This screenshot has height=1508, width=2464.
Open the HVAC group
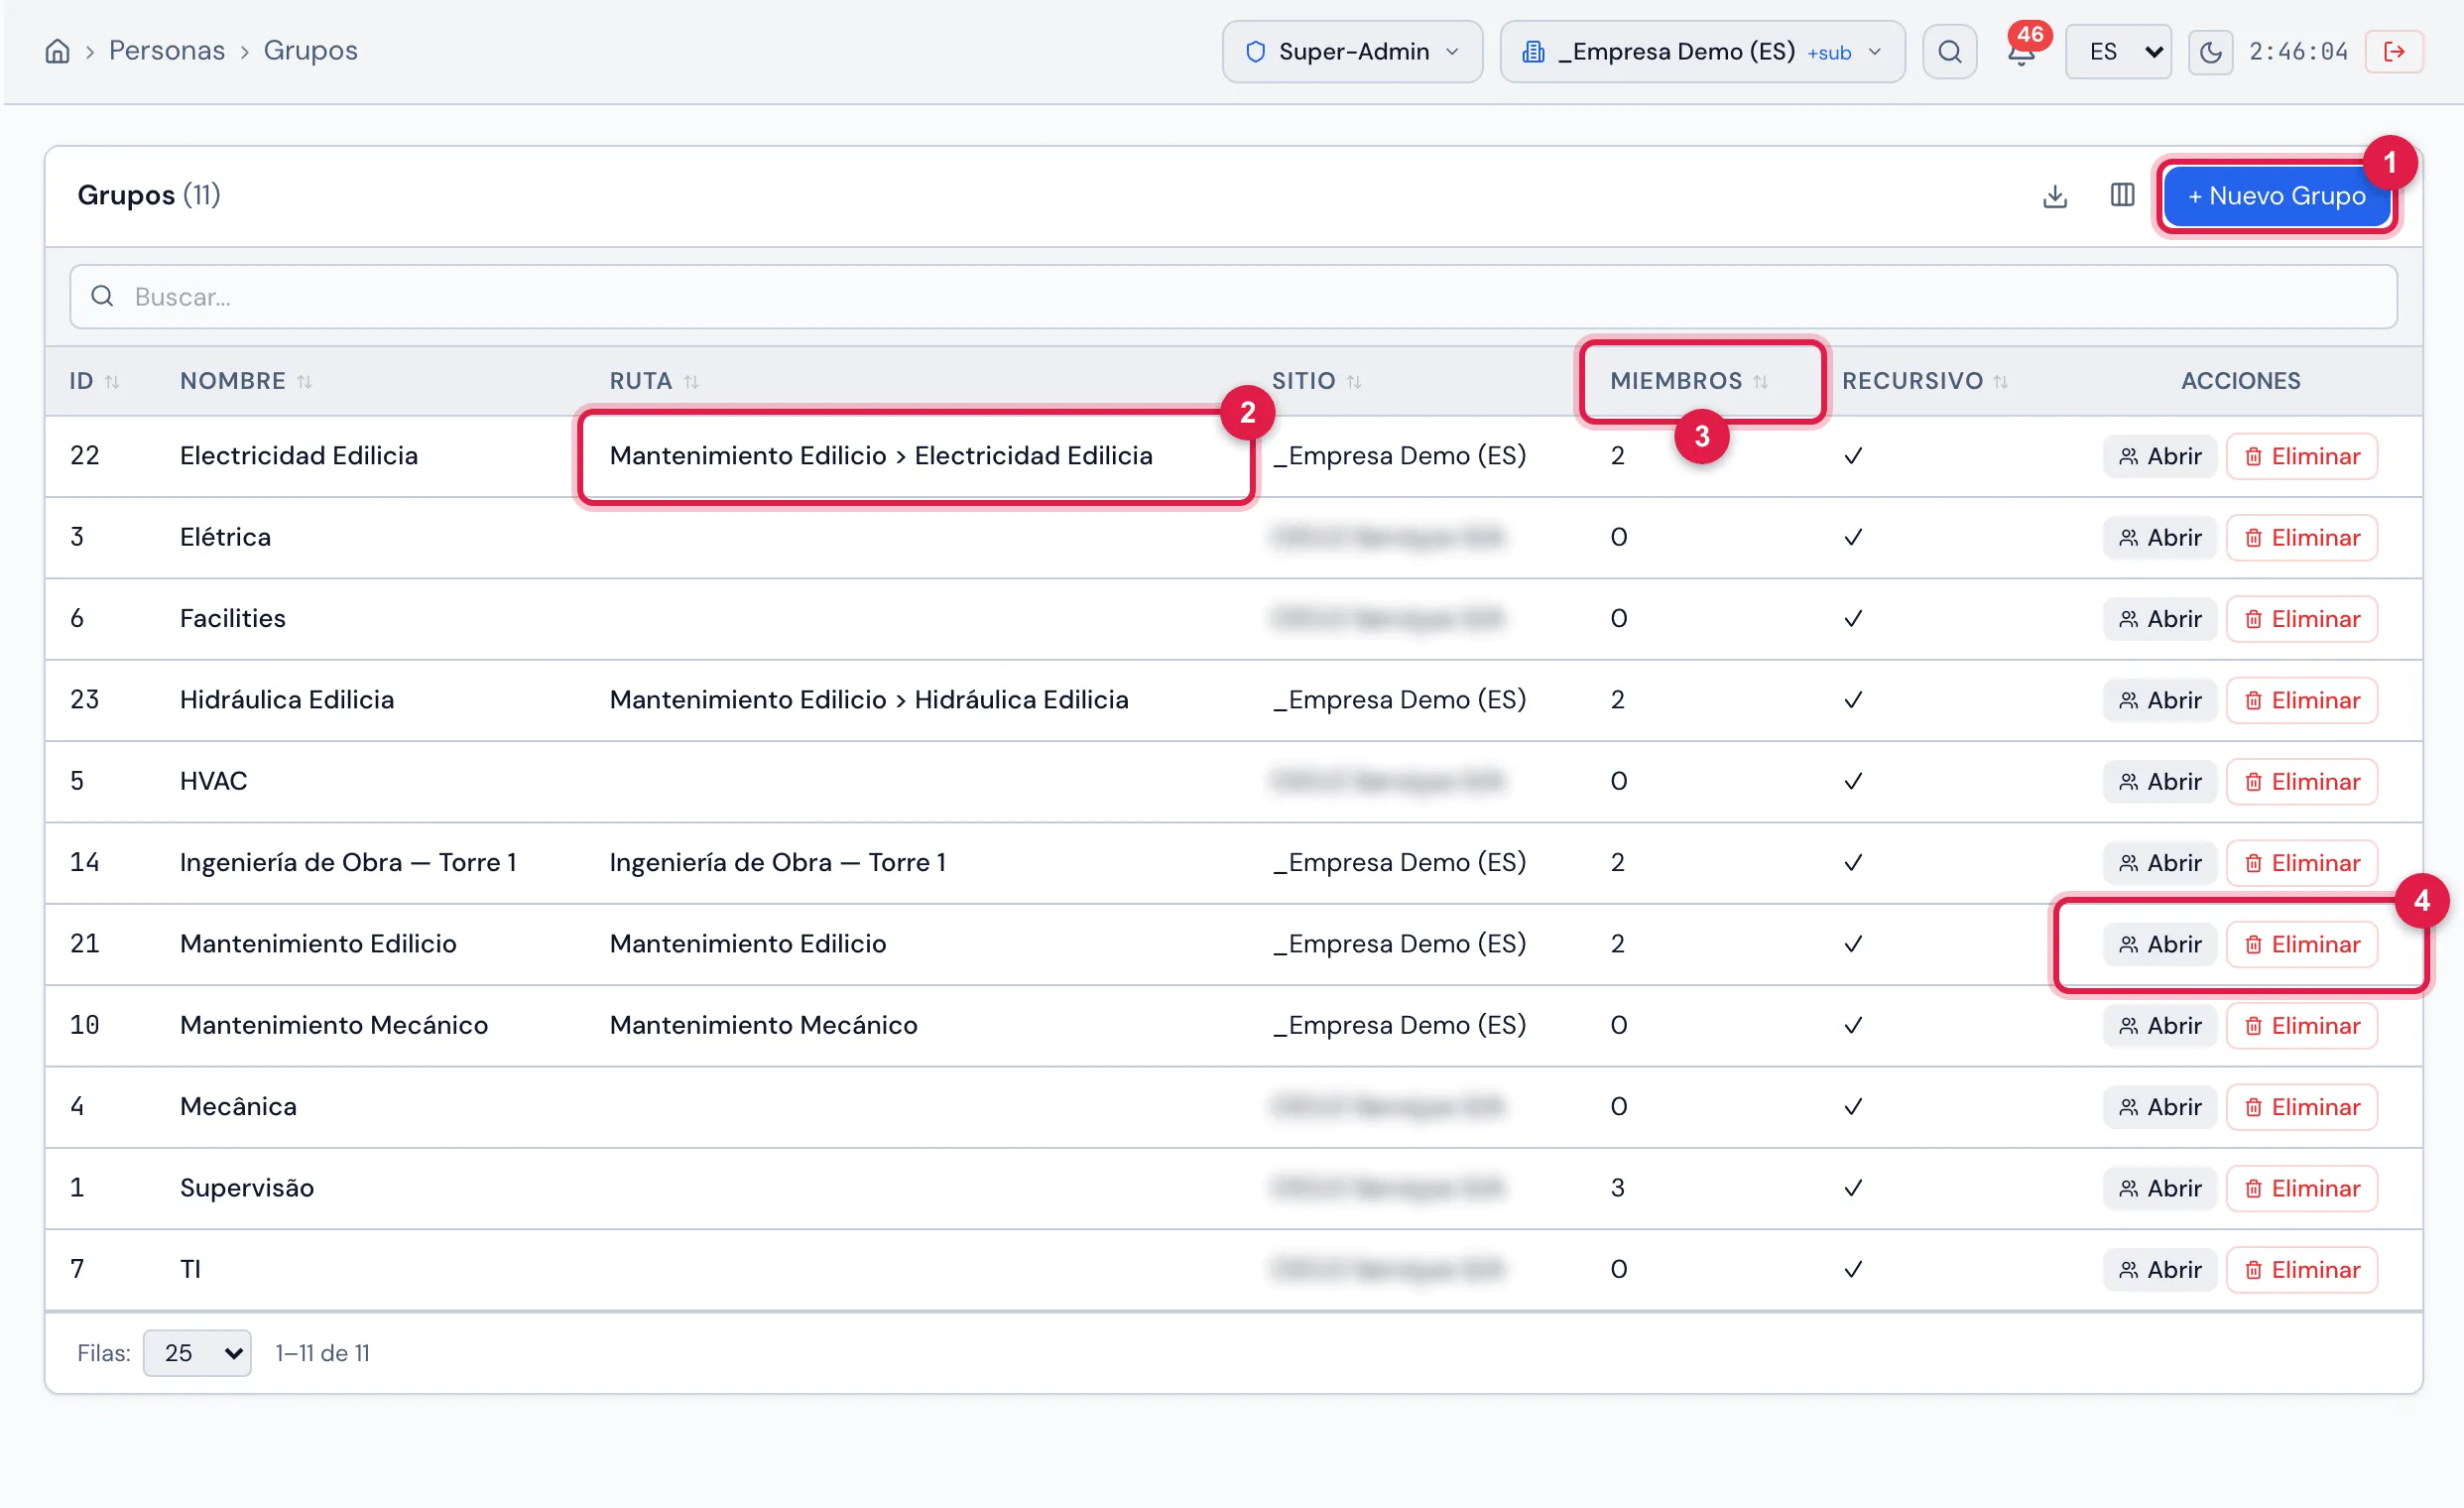click(2159, 782)
